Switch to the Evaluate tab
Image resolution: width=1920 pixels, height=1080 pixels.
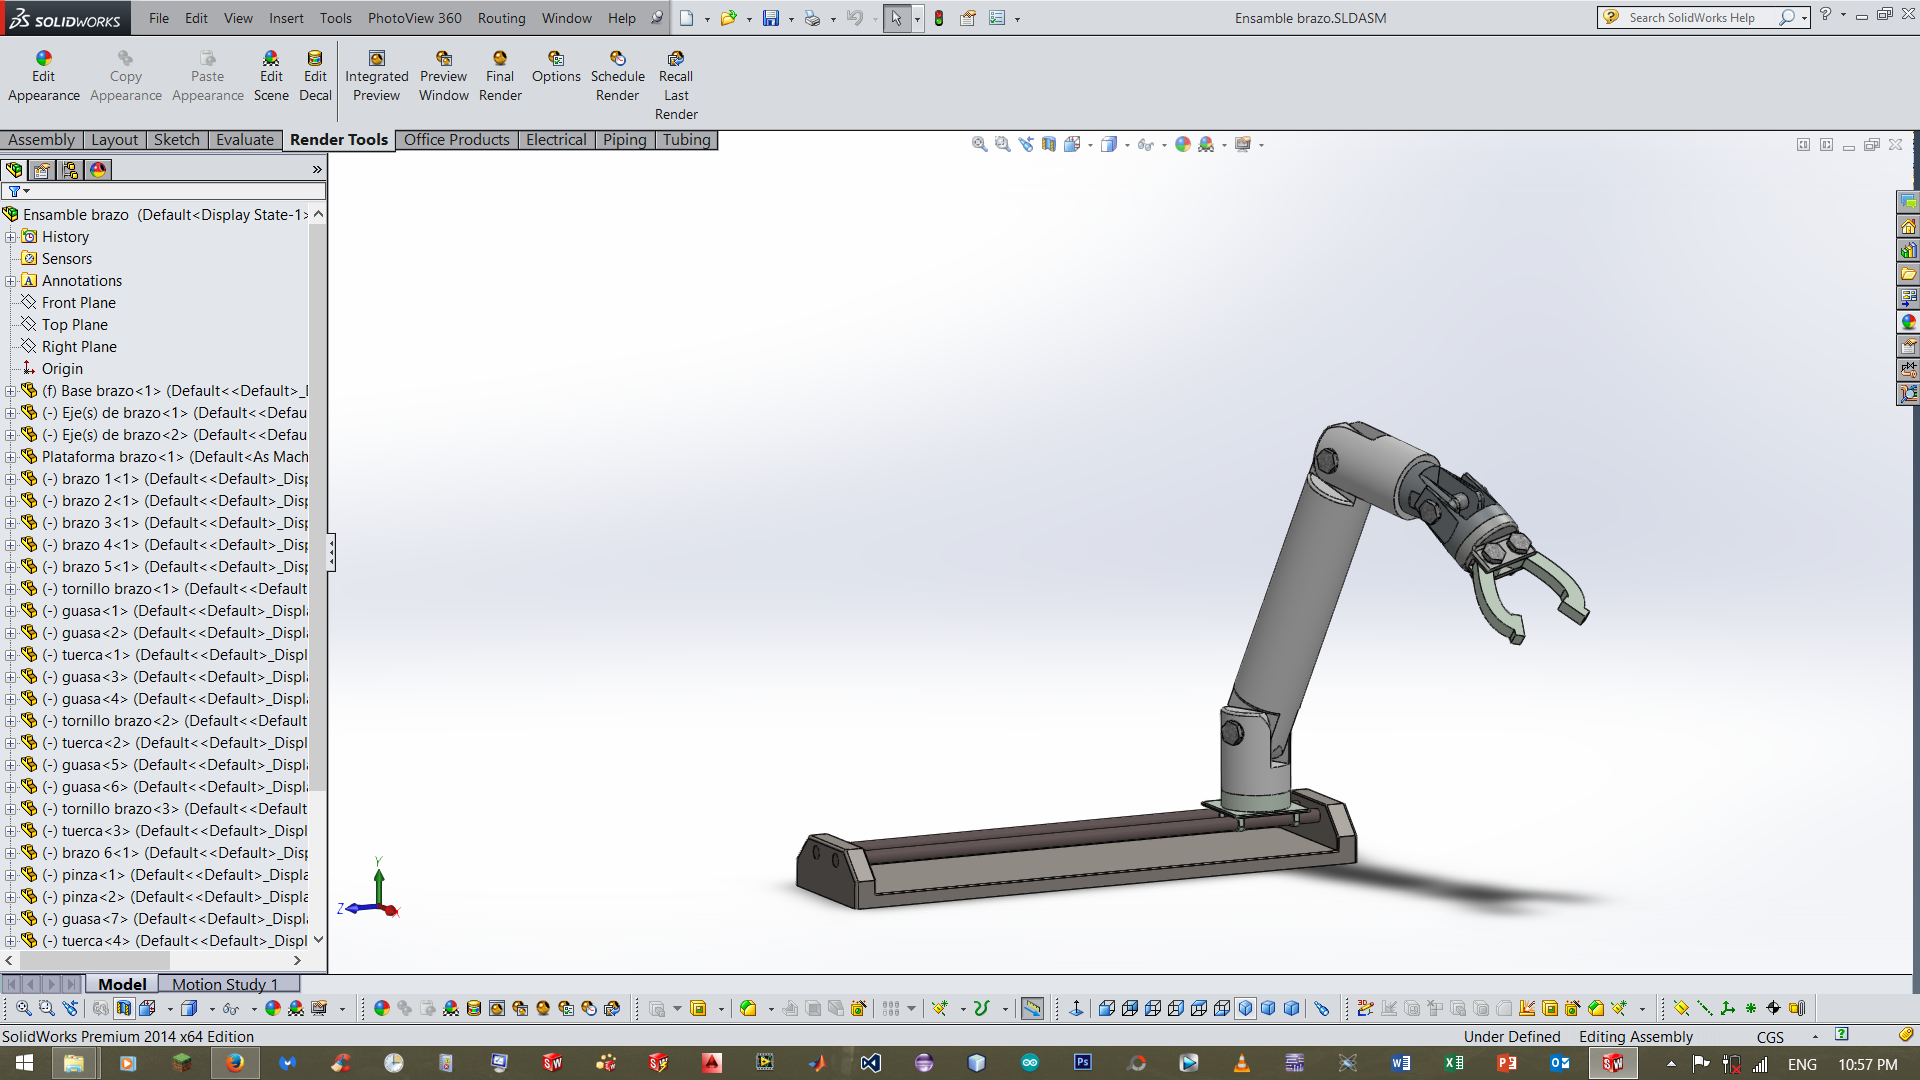(x=244, y=140)
